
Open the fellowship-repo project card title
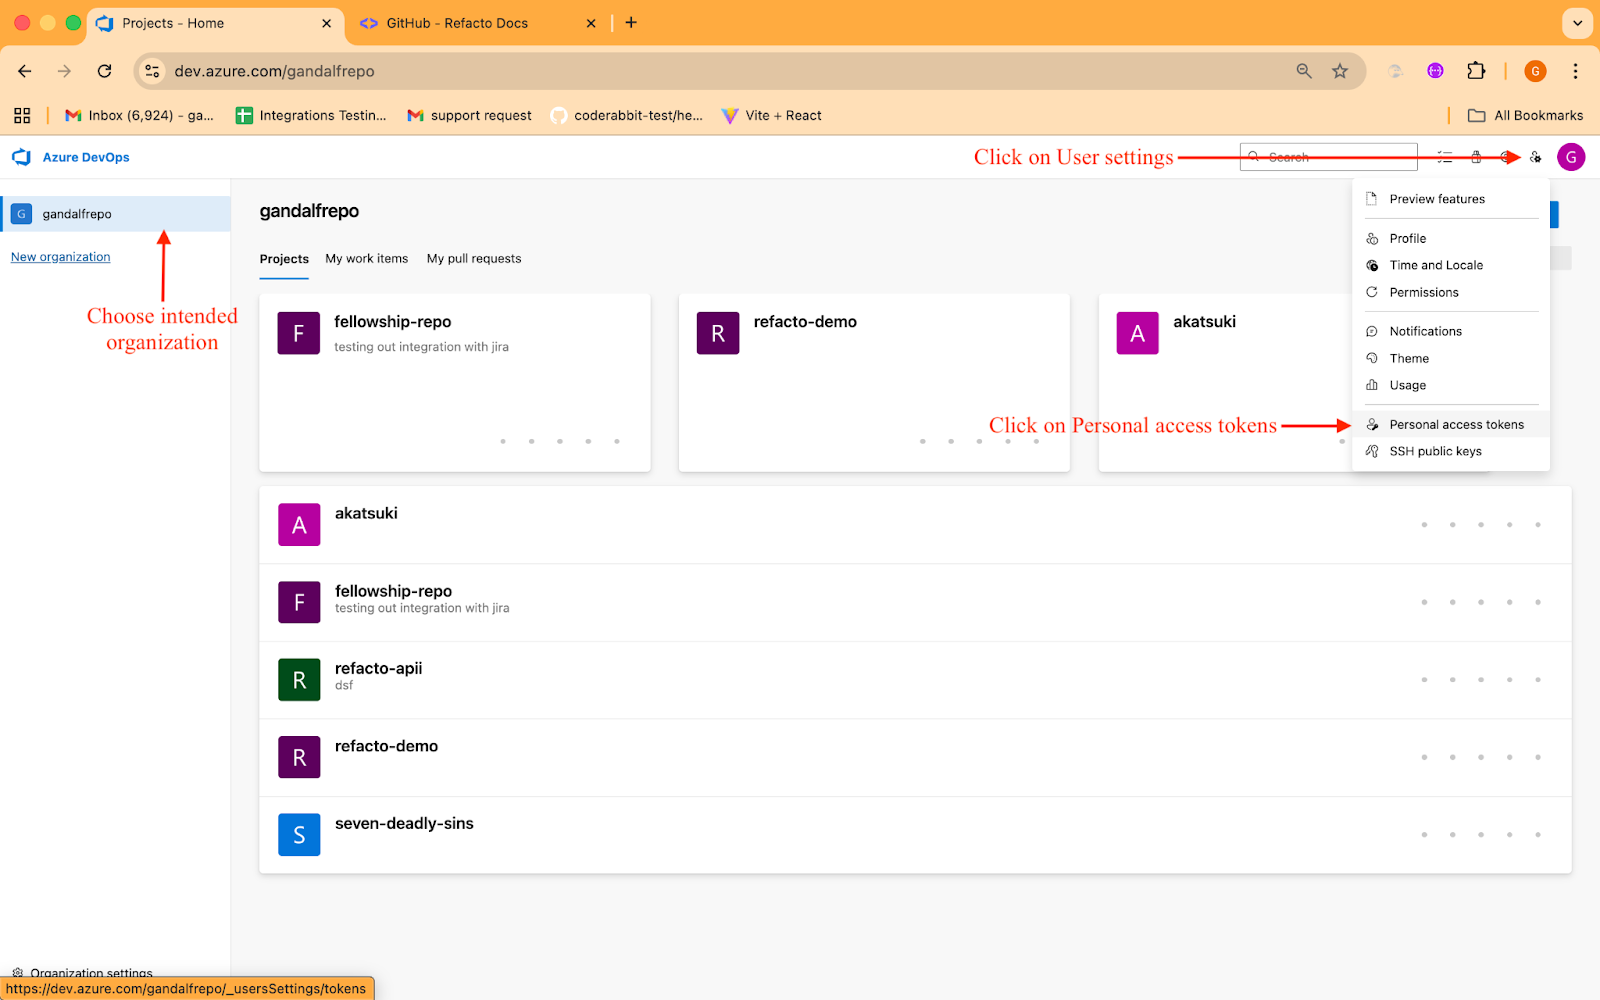(392, 322)
